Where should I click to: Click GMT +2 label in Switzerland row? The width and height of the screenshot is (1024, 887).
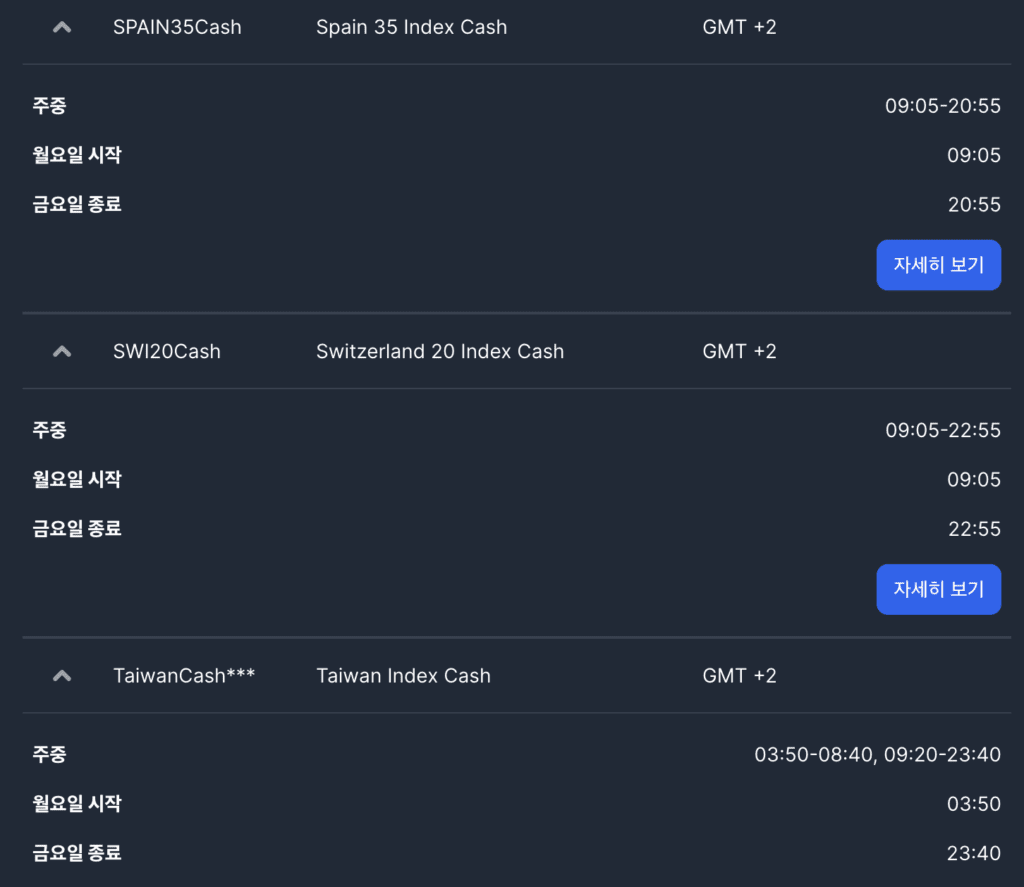pos(739,351)
